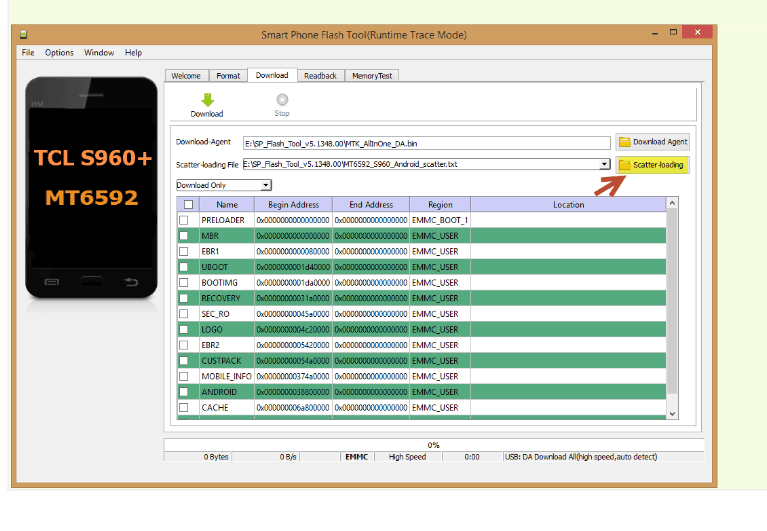Check the EBR1 partition checkbox
Image resolution: width=767 pixels, height=531 pixels.
[183, 251]
